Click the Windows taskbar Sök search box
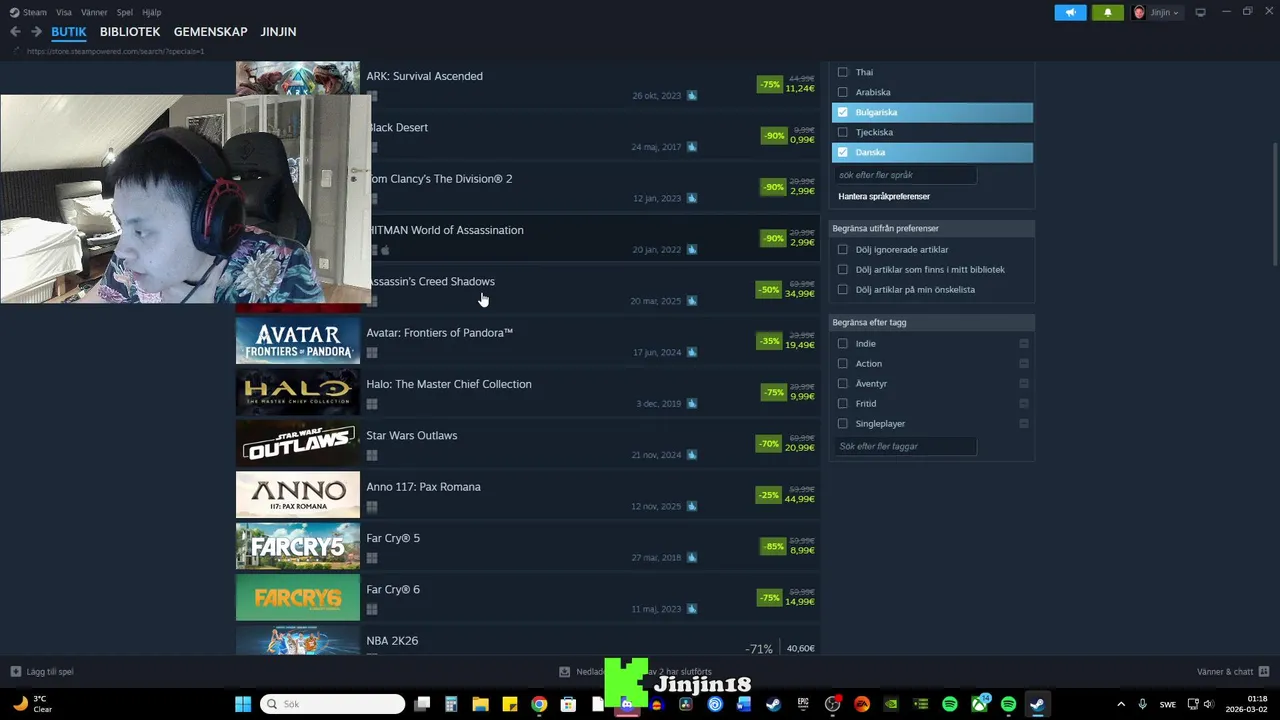This screenshot has height=720, width=1280. tap(333, 704)
